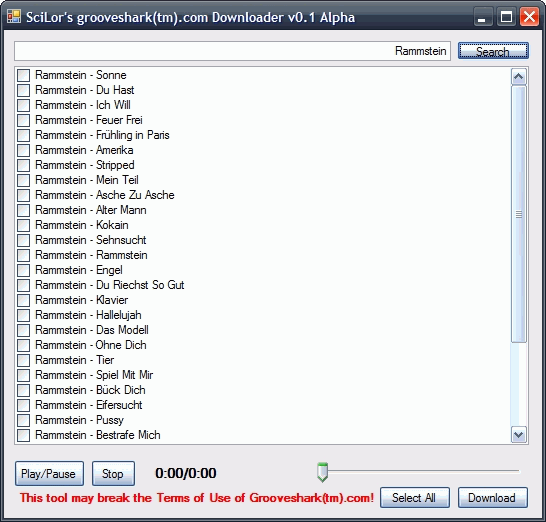546x522 pixels.
Task: Tick the Rammstein - Du Hast checkbox
Action: pyautogui.click(x=23, y=90)
